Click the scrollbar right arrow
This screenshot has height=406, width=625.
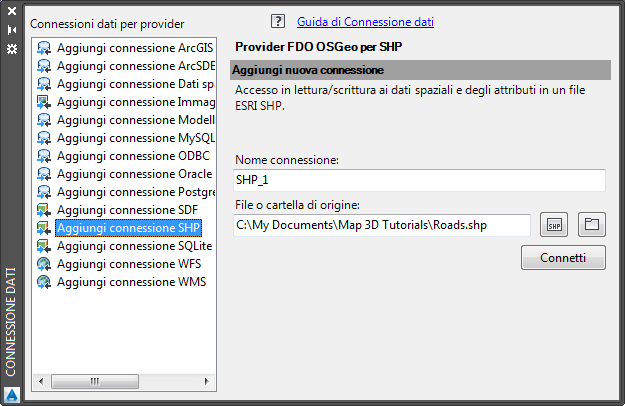(x=209, y=381)
